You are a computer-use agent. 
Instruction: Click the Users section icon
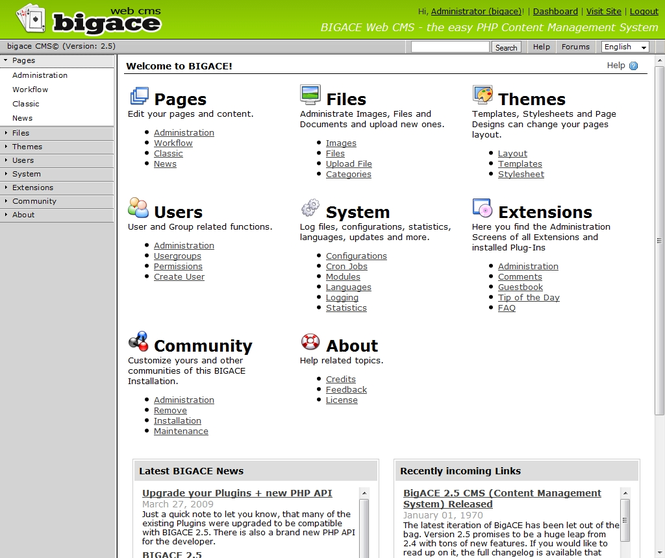coord(138,208)
